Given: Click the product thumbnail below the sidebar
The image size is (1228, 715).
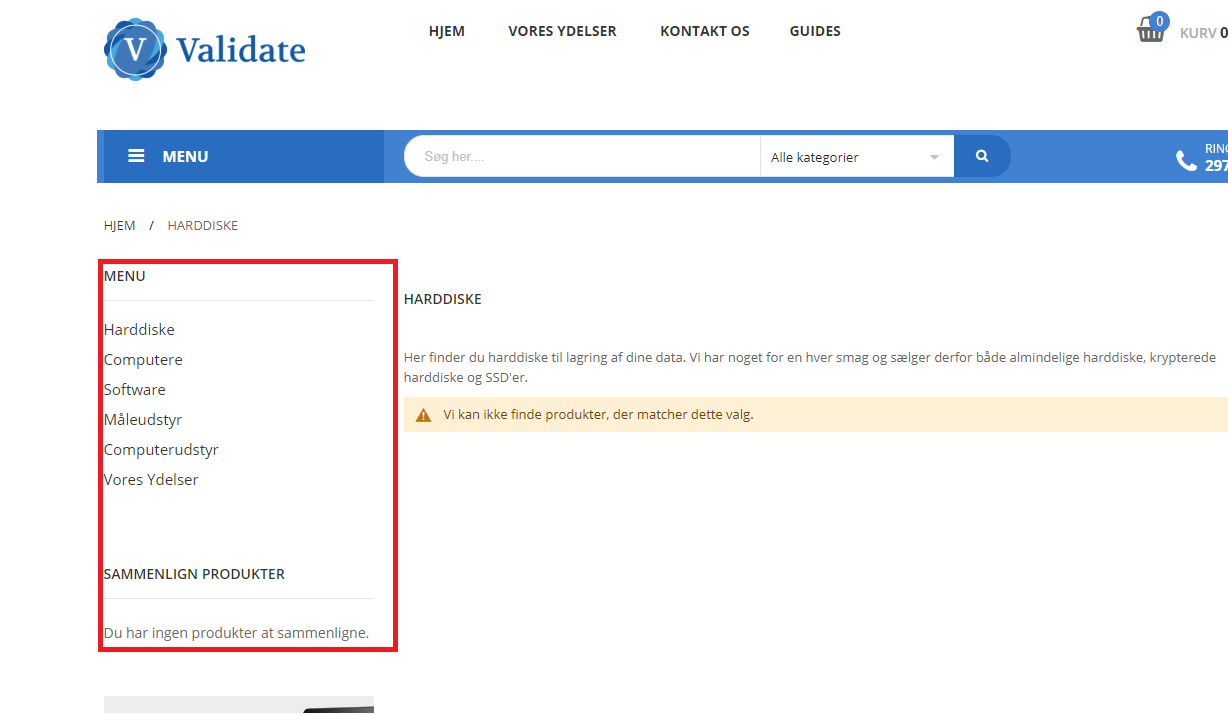Looking at the screenshot, I should (x=238, y=705).
